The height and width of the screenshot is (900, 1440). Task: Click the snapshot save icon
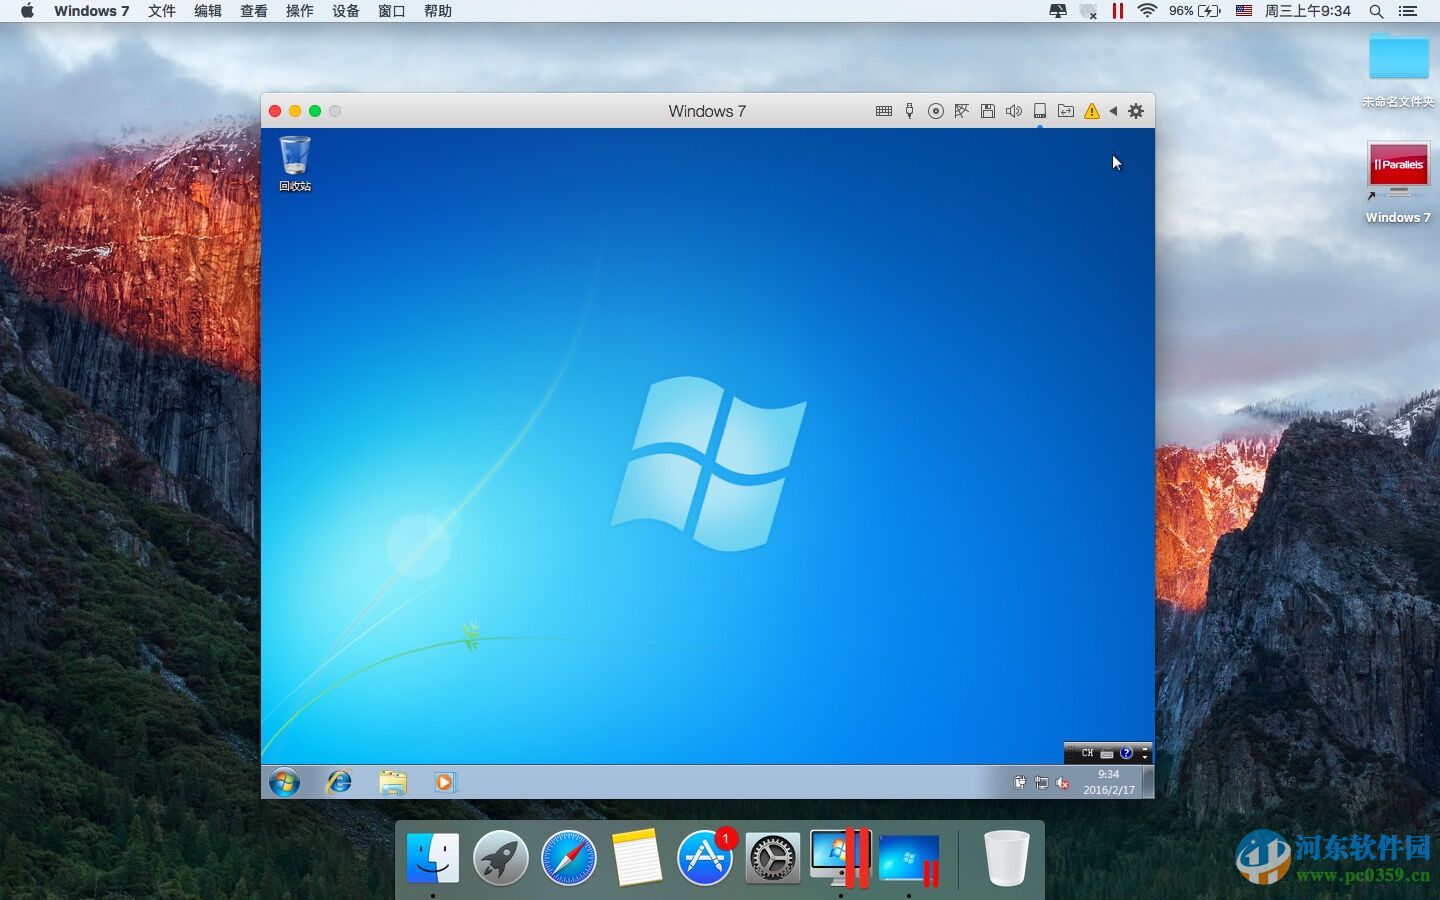[x=988, y=111]
